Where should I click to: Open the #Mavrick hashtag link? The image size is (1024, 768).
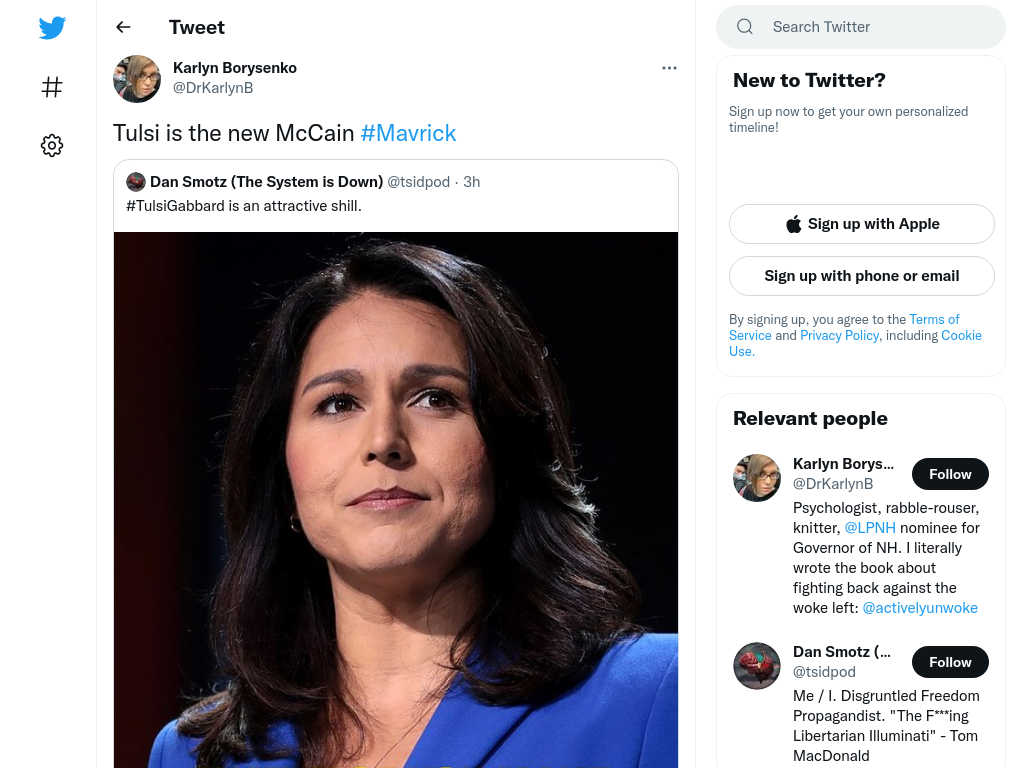coord(408,133)
